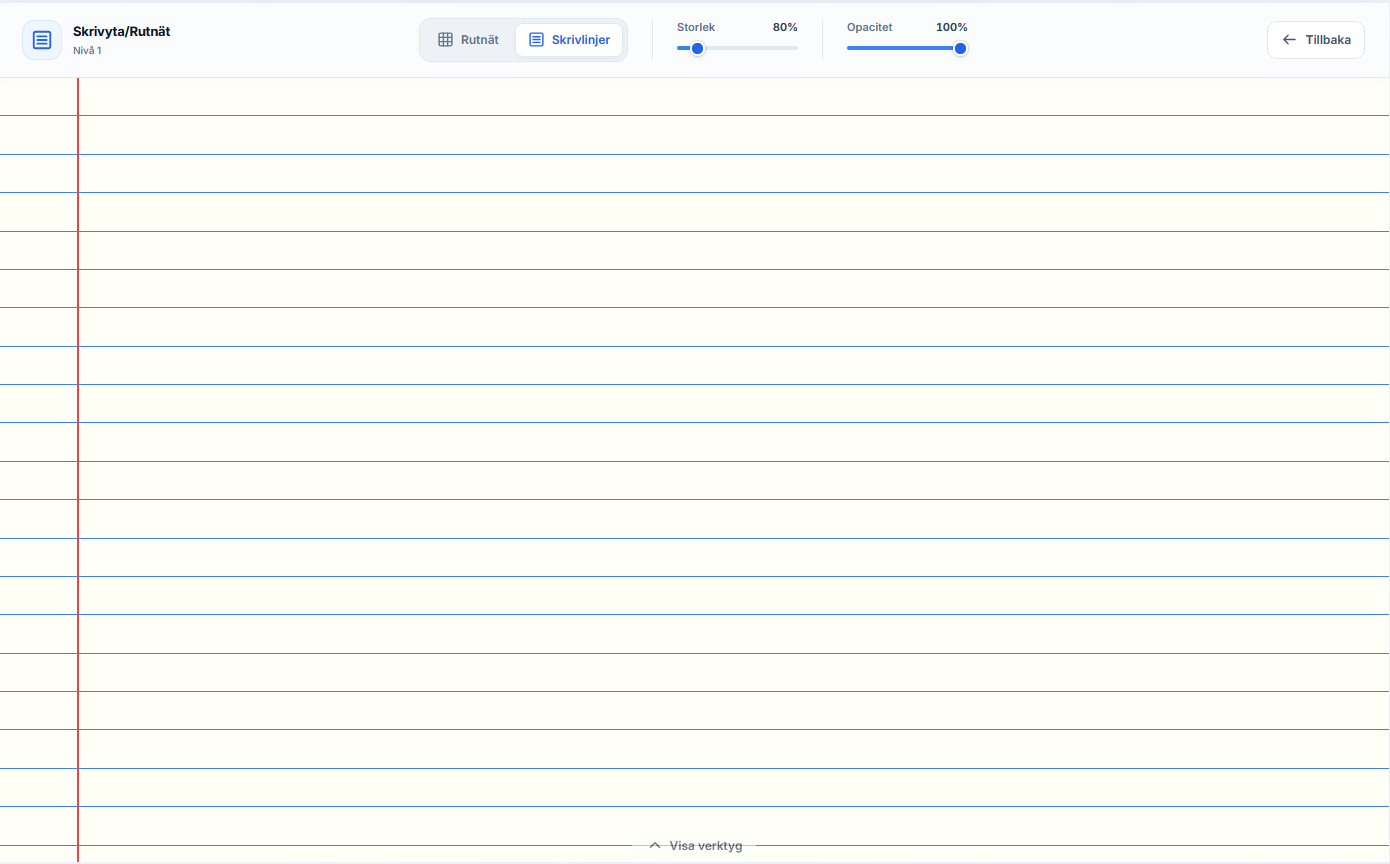Click the grid icon in the Rutnät option
1390x864 pixels.
click(x=446, y=40)
